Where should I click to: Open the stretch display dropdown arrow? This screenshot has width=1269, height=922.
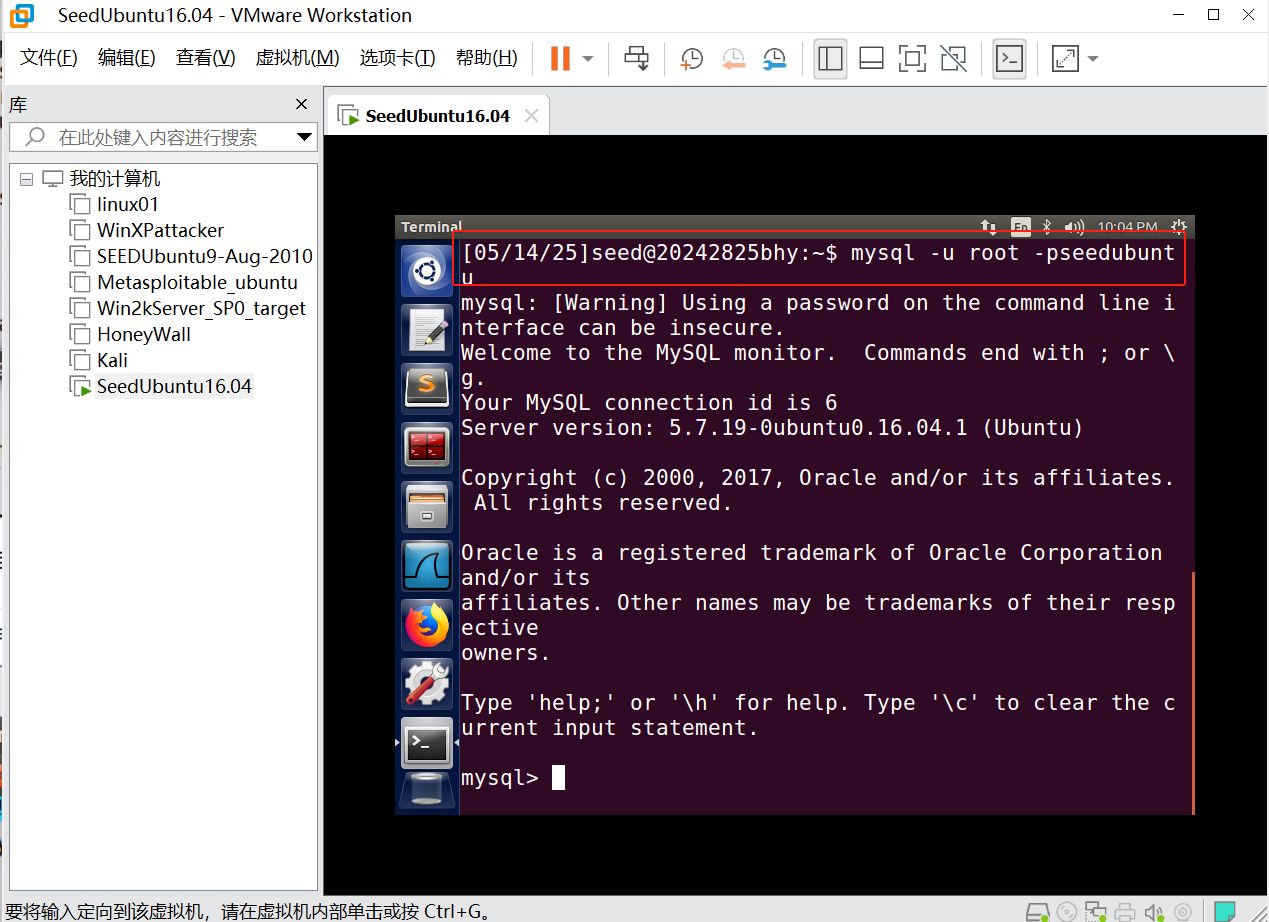[1092, 59]
